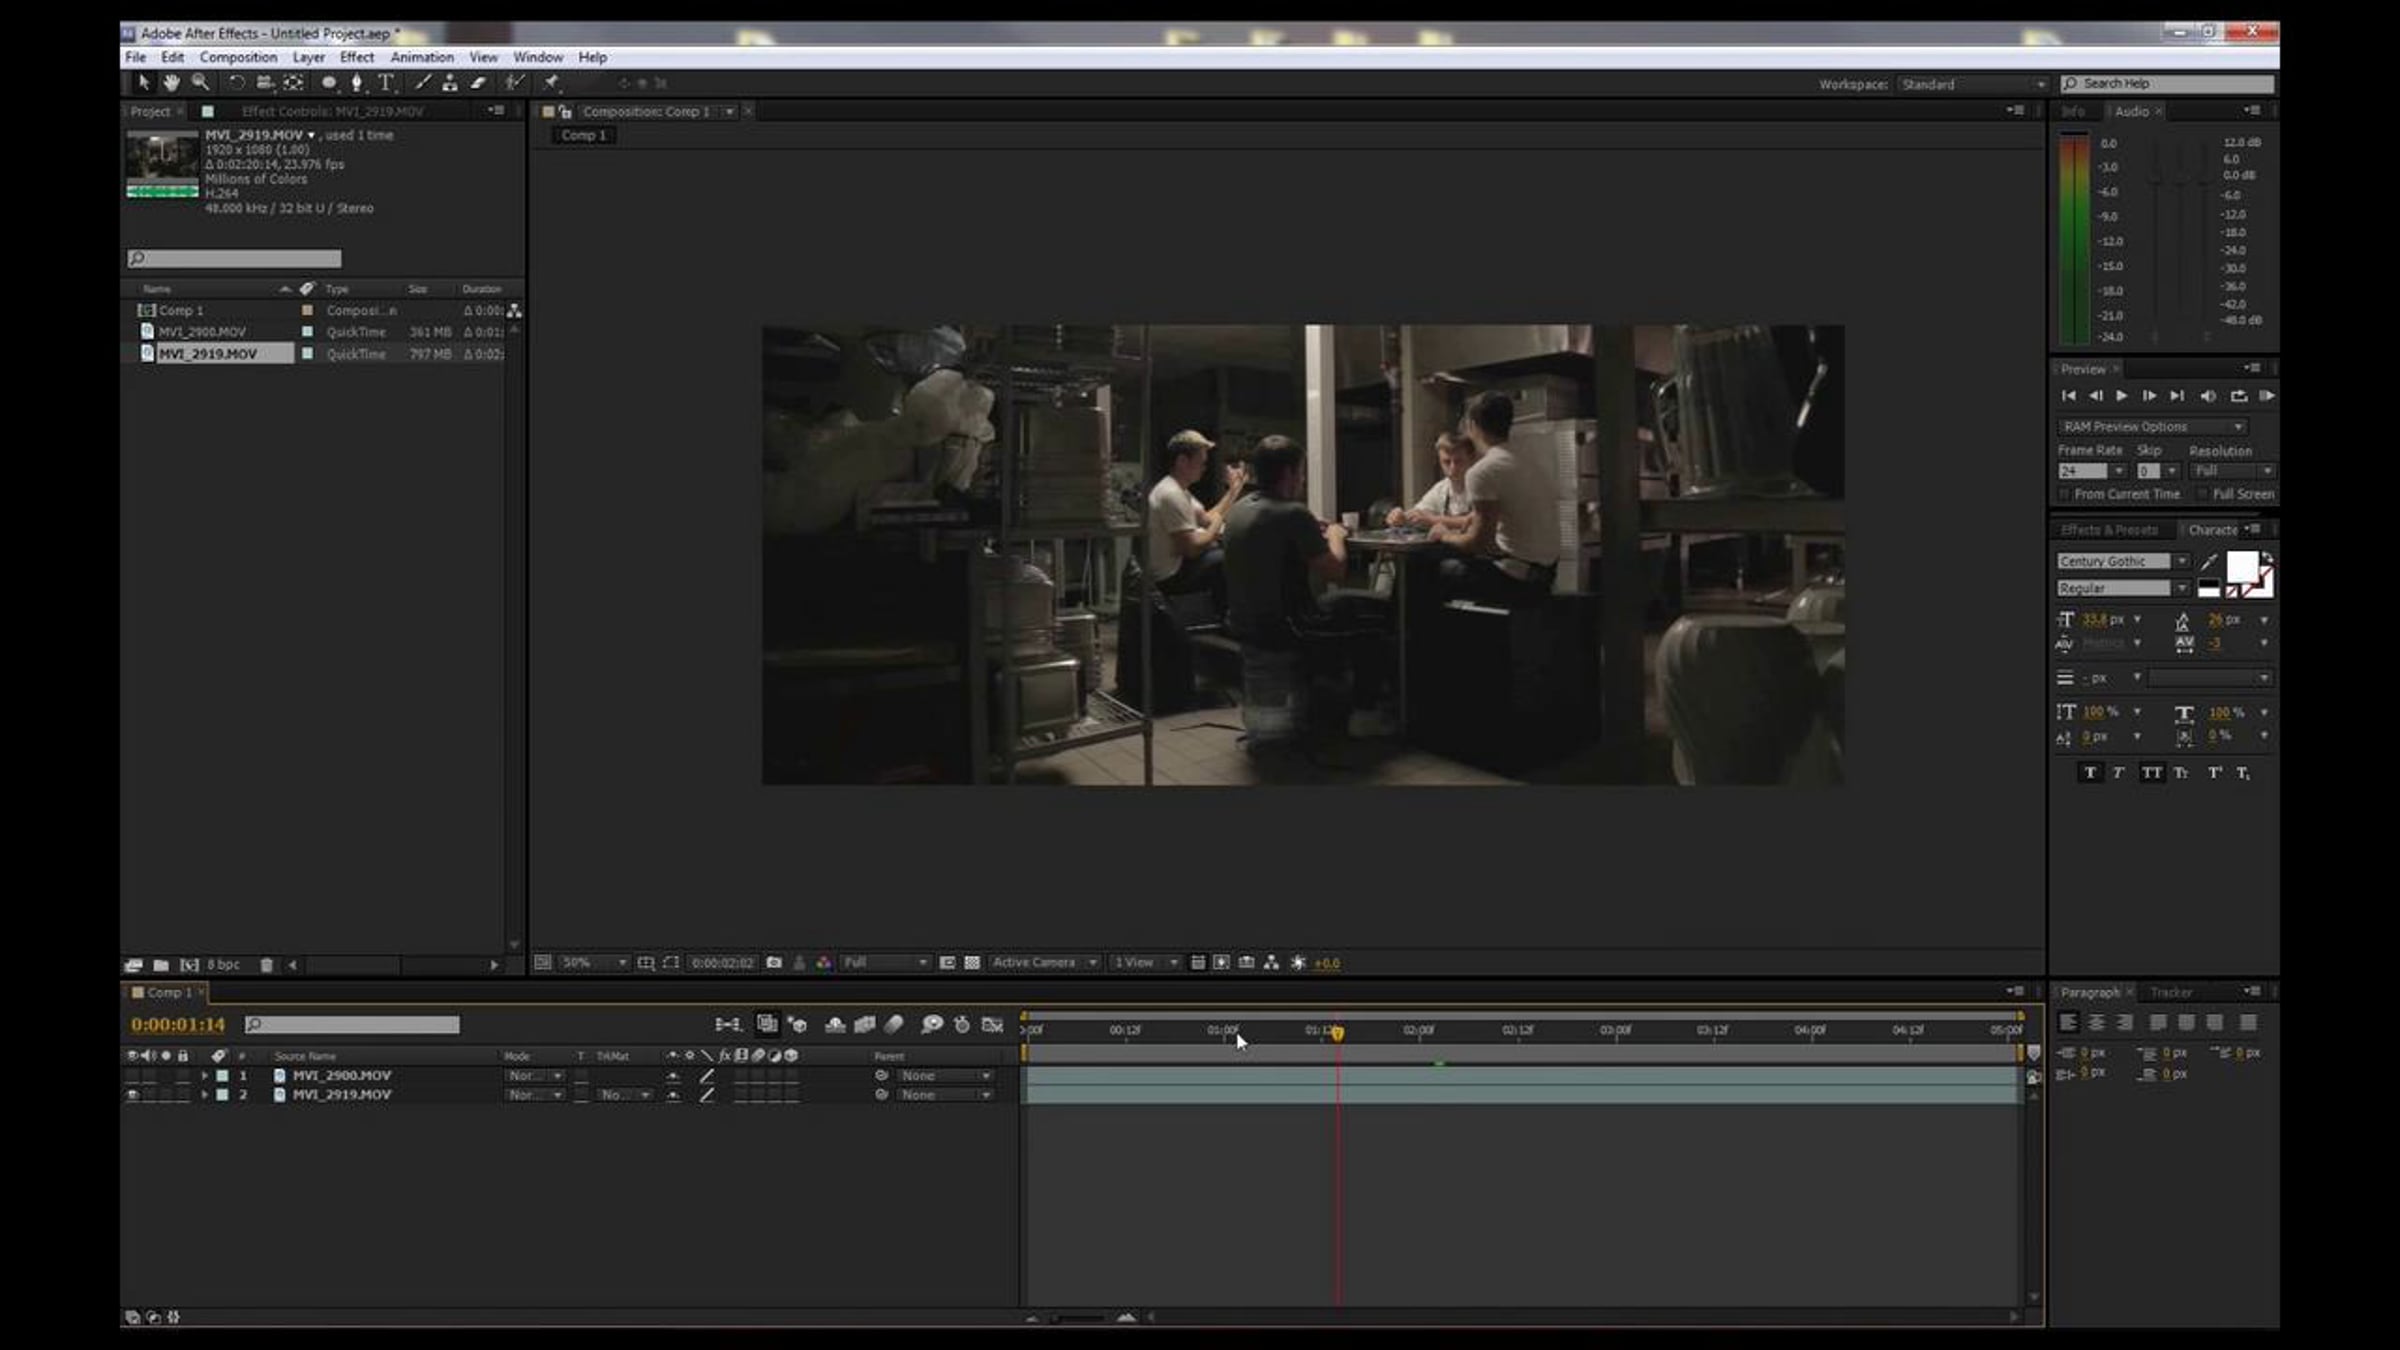Image resolution: width=2400 pixels, height=1350 pixels.
Task: Select the Horizontal Type tool
Action: click(385, 83)
